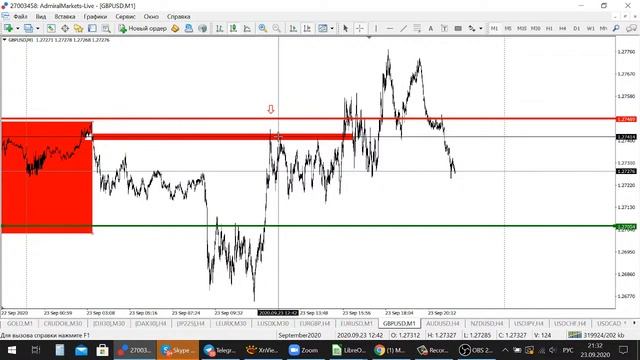Switch to M1 timeframe
This screenshot has height=360, width=640.
click(x=494, y=28)
